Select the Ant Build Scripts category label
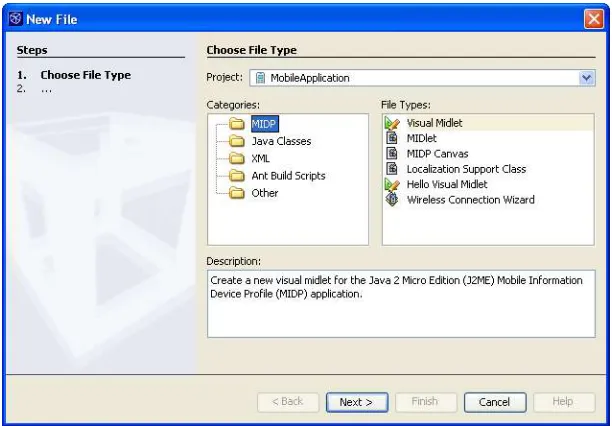This screenshot has width=612, height=426. 288,176
